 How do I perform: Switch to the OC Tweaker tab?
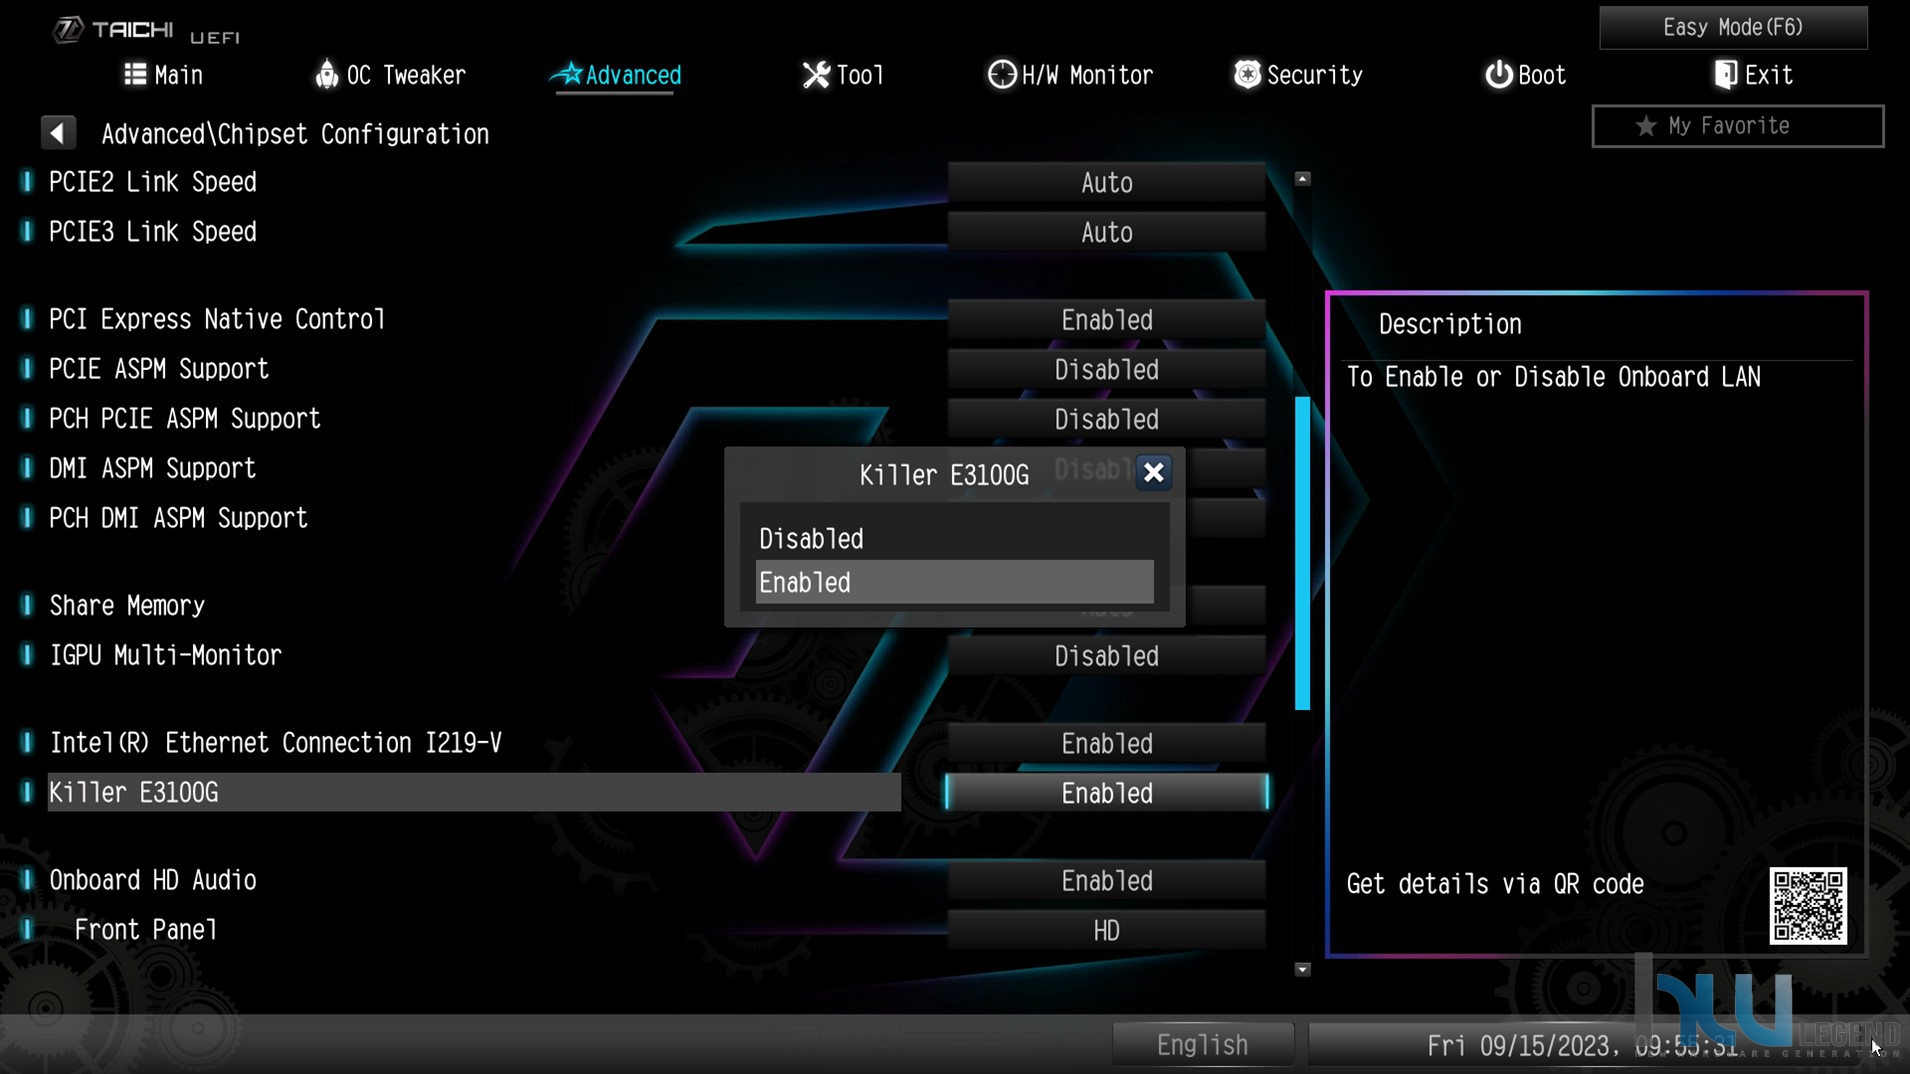390,75
